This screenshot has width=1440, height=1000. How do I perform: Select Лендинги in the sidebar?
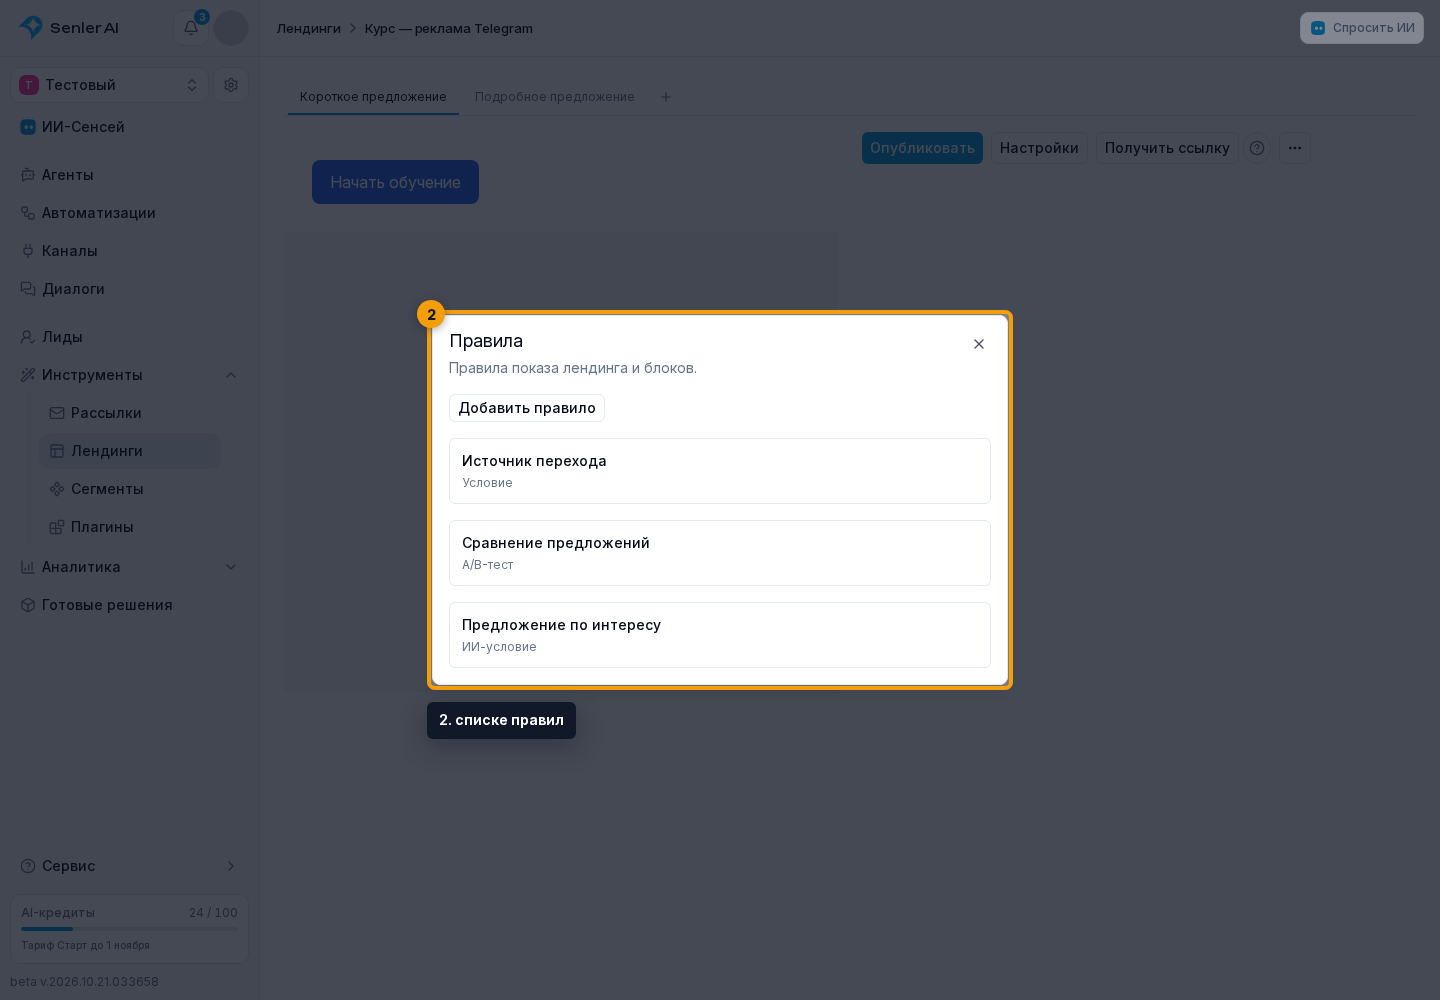pyautogui.click(x=130, y=451)
